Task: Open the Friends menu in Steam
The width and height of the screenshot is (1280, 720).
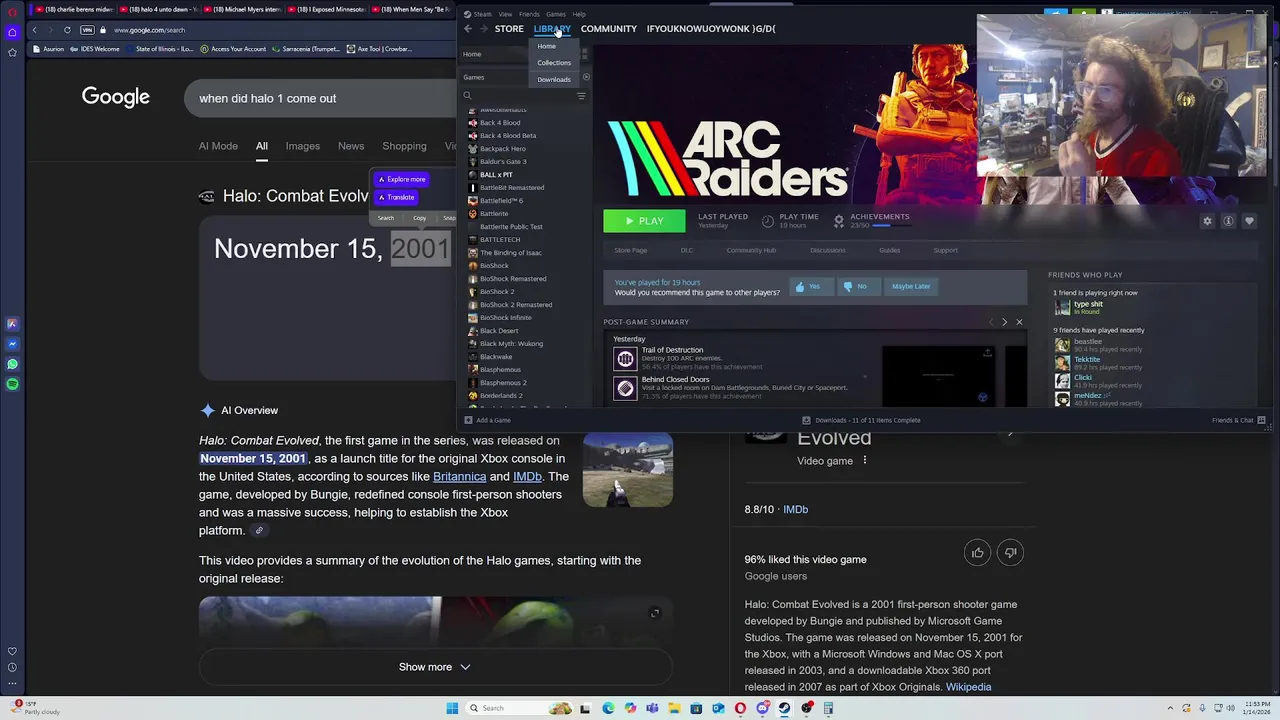Action: pyautogui.click(x=529, y=14)
